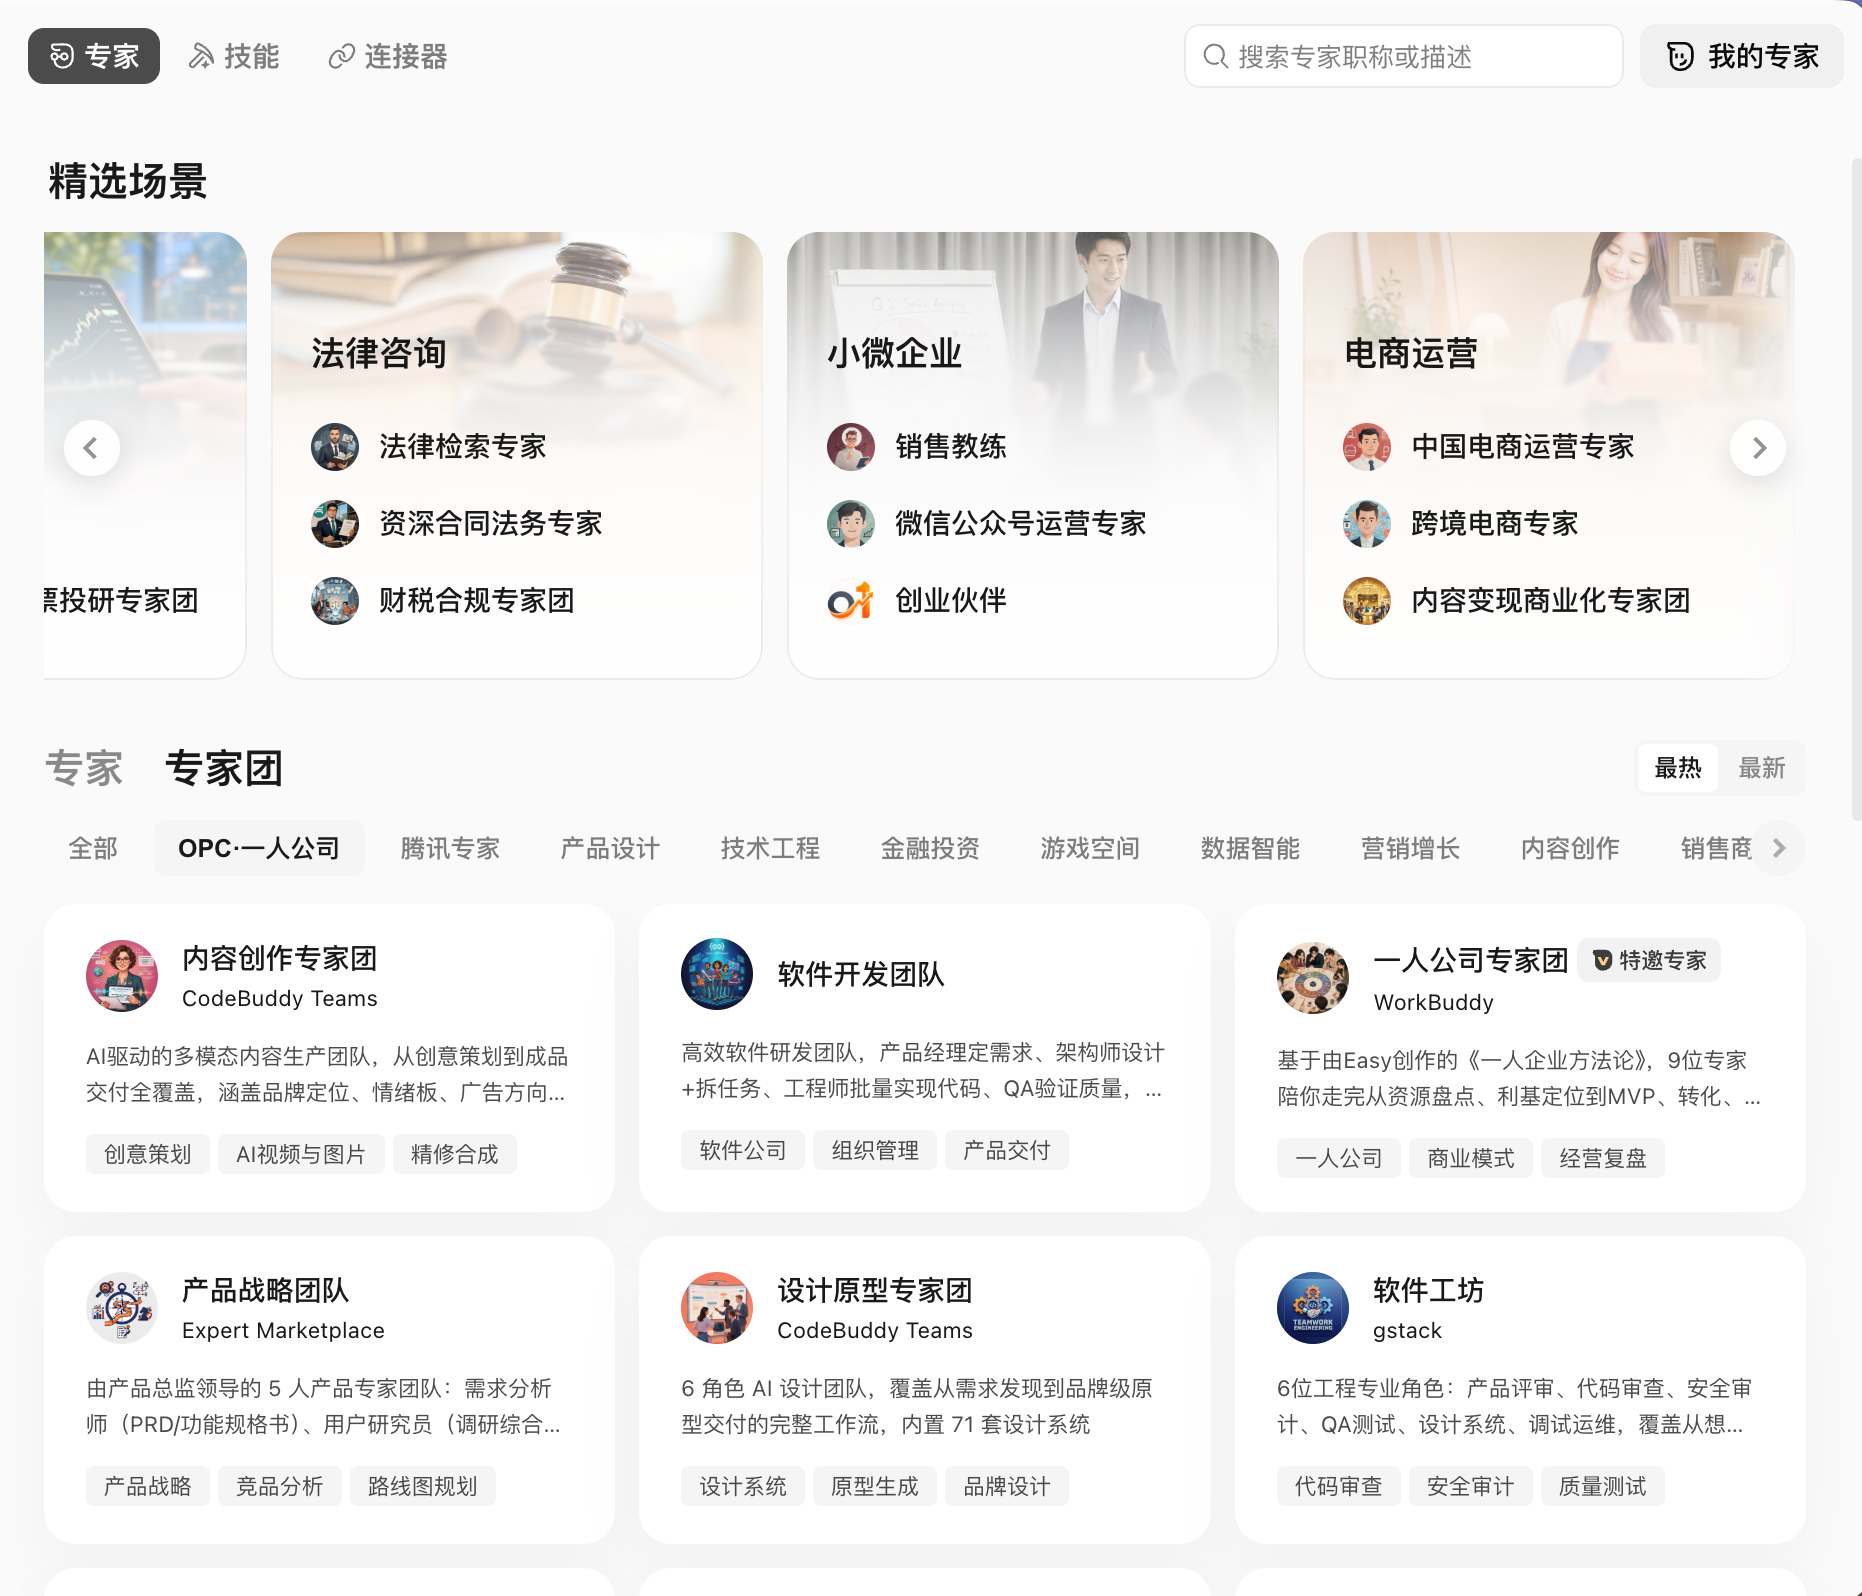Viewport: 1862px width, 1596px height.
Task: Open 一人公司专家团 card avatar
Action: click(x=1313, y=978)
